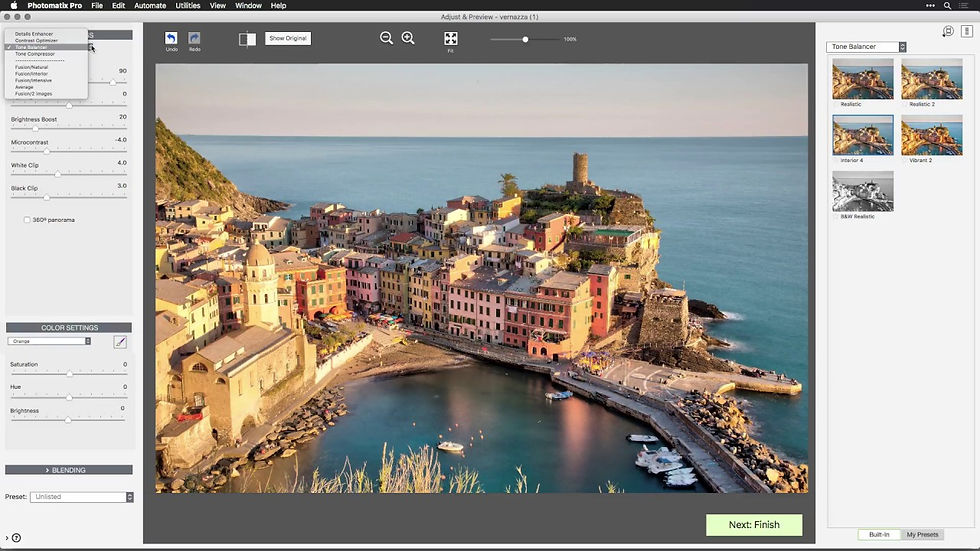Image resolution: width=980 pixels, height=551 pixels.
Task: Choose Tone Compressor from the method list
Action: point(35,54)
